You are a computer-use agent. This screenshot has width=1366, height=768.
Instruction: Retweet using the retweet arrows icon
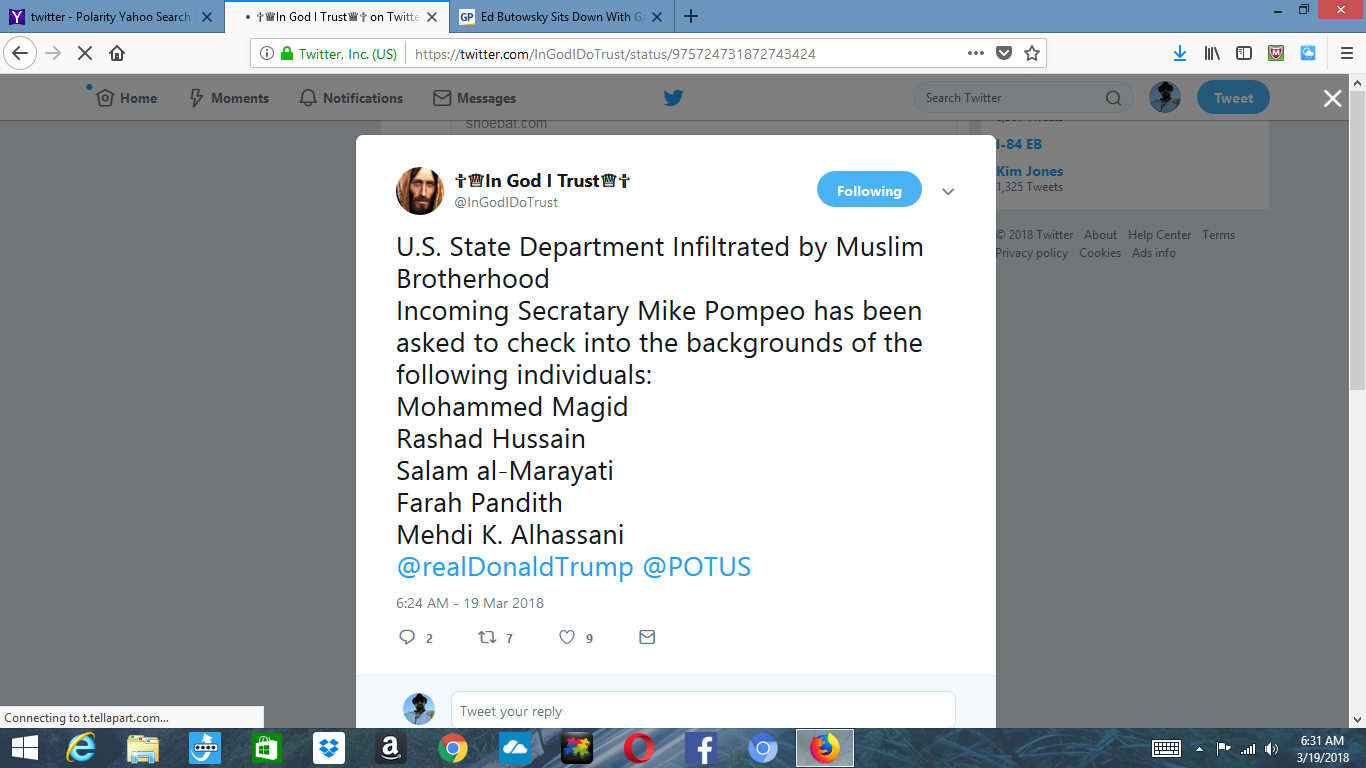487,637
